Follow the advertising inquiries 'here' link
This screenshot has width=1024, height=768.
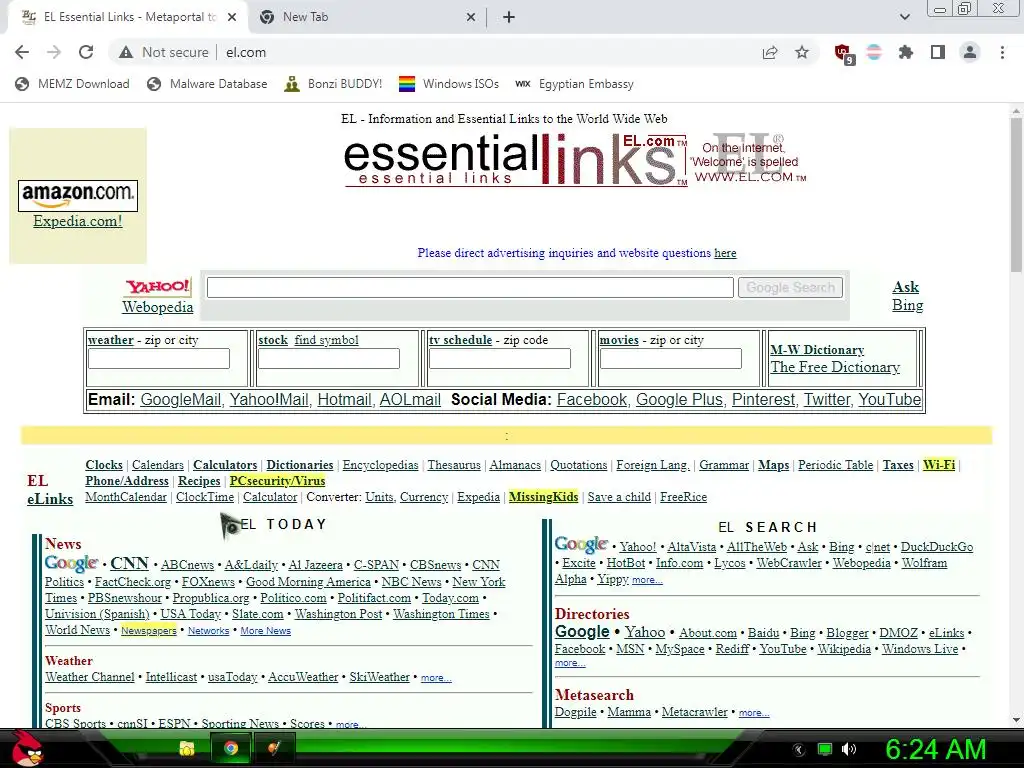[725, 253]
